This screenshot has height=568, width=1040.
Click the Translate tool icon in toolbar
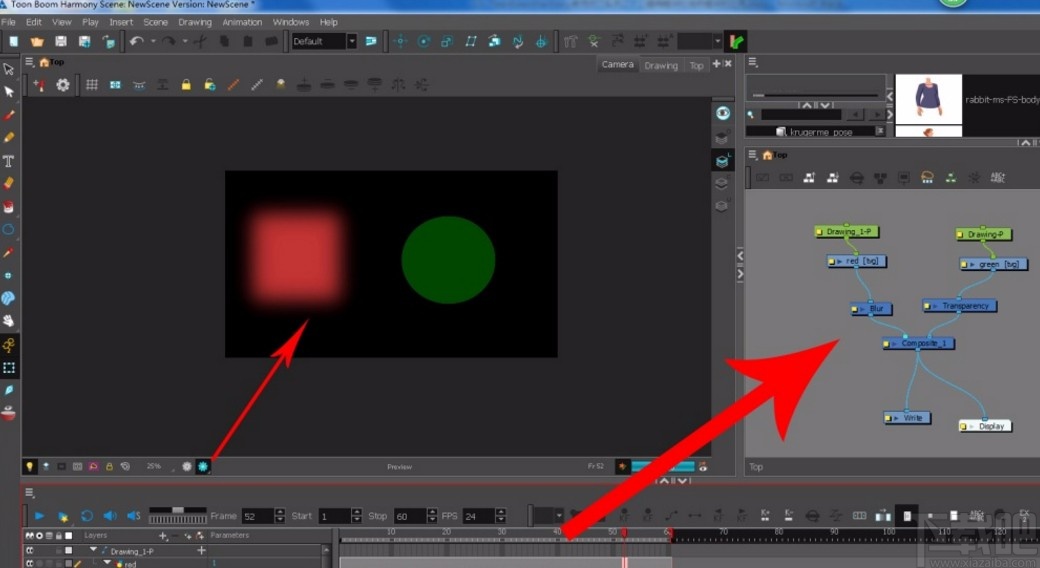coord(401,41)
